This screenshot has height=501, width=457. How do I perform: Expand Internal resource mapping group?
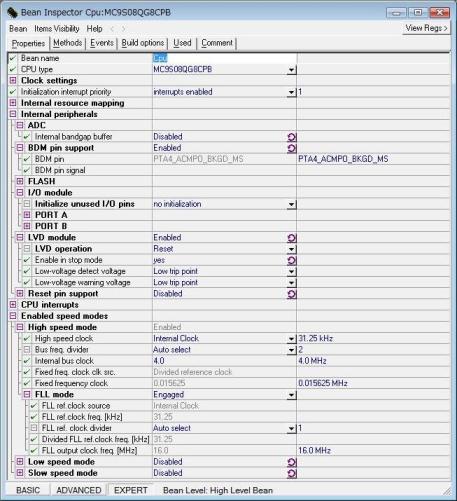click(x=13, y=103)
